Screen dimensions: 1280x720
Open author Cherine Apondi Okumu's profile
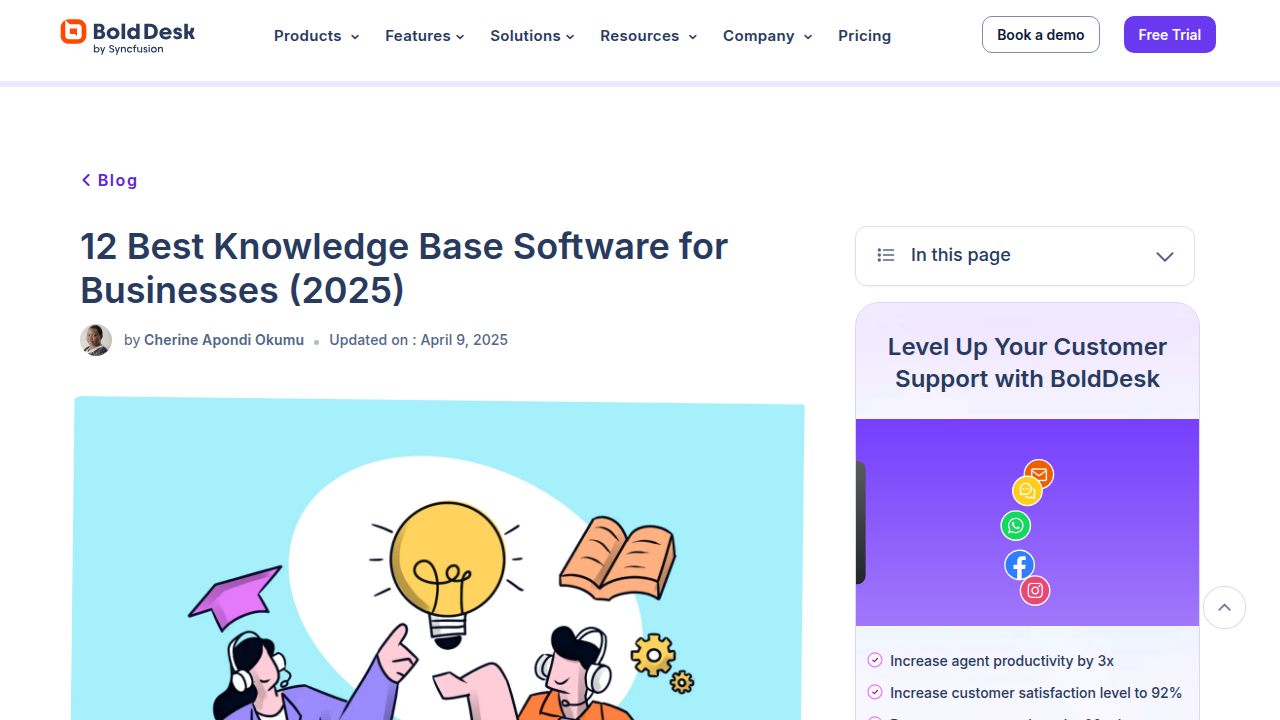(224, 340)
